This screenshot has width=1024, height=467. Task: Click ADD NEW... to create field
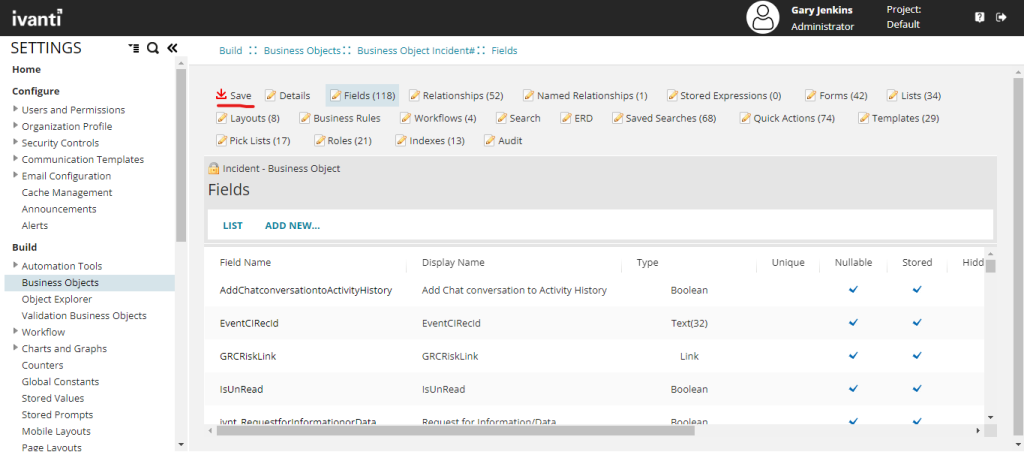coord(292,225)
